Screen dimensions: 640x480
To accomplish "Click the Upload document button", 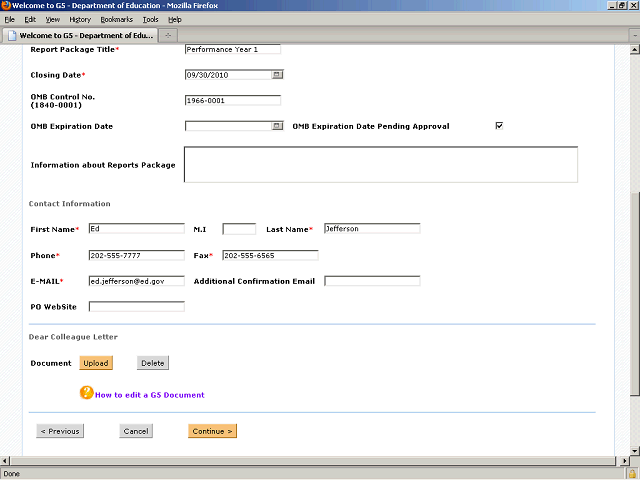I will pyautogui.click(x=96, y=363).
